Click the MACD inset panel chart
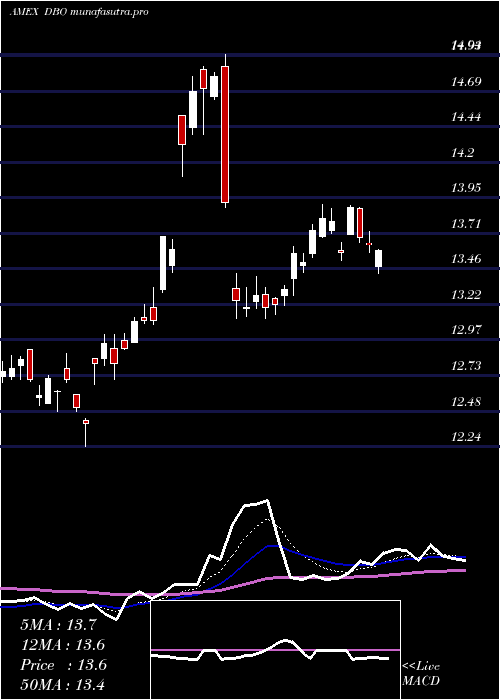This screenshot has width=500, height=700. coord(275,650)
